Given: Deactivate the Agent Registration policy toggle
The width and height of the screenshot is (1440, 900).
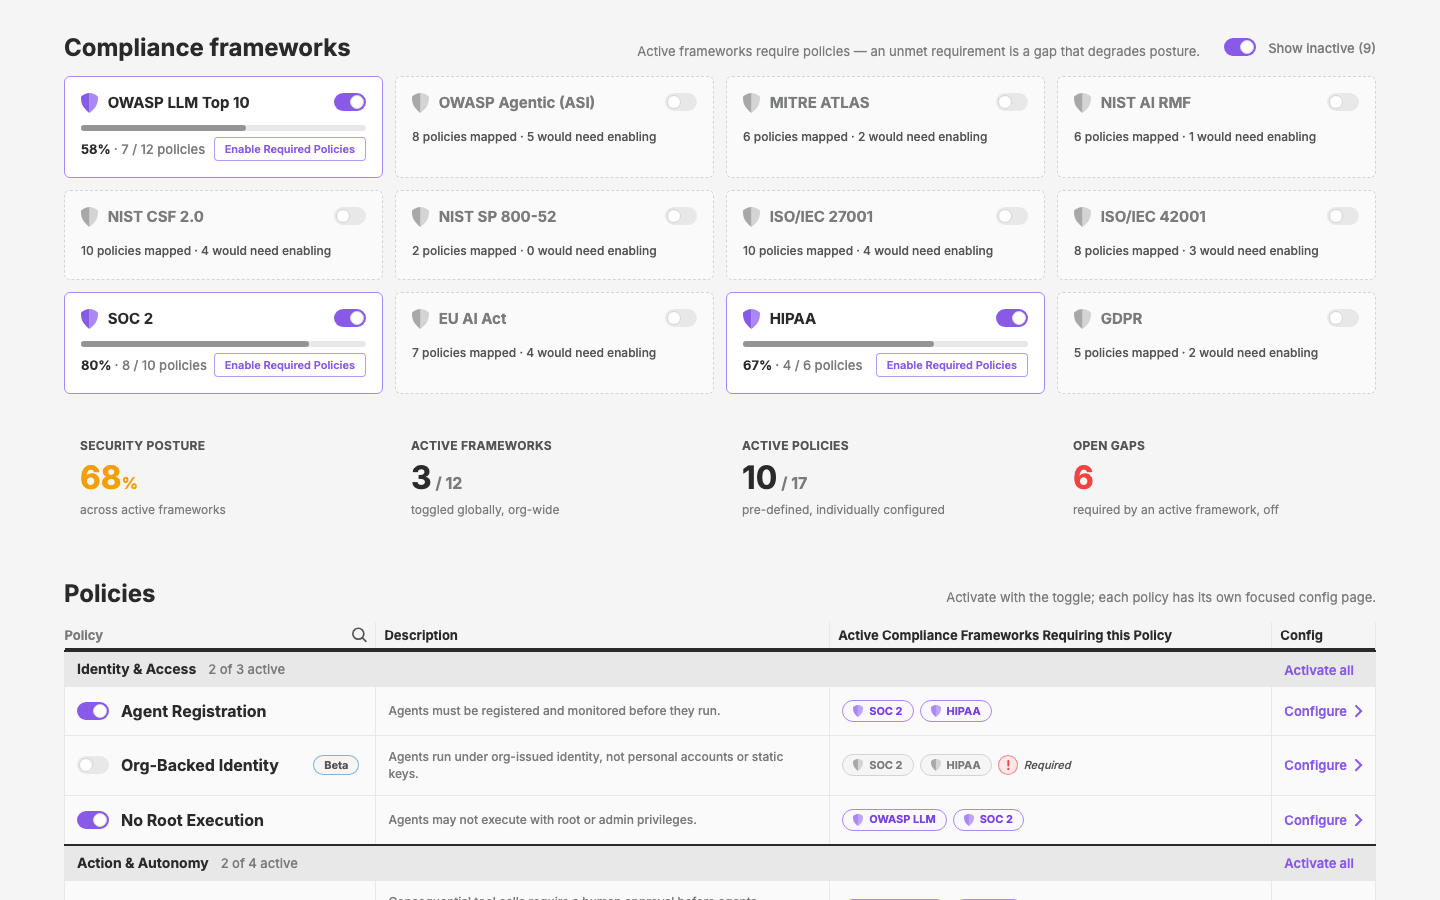Looking at the screenshot, I should [93, 711].
